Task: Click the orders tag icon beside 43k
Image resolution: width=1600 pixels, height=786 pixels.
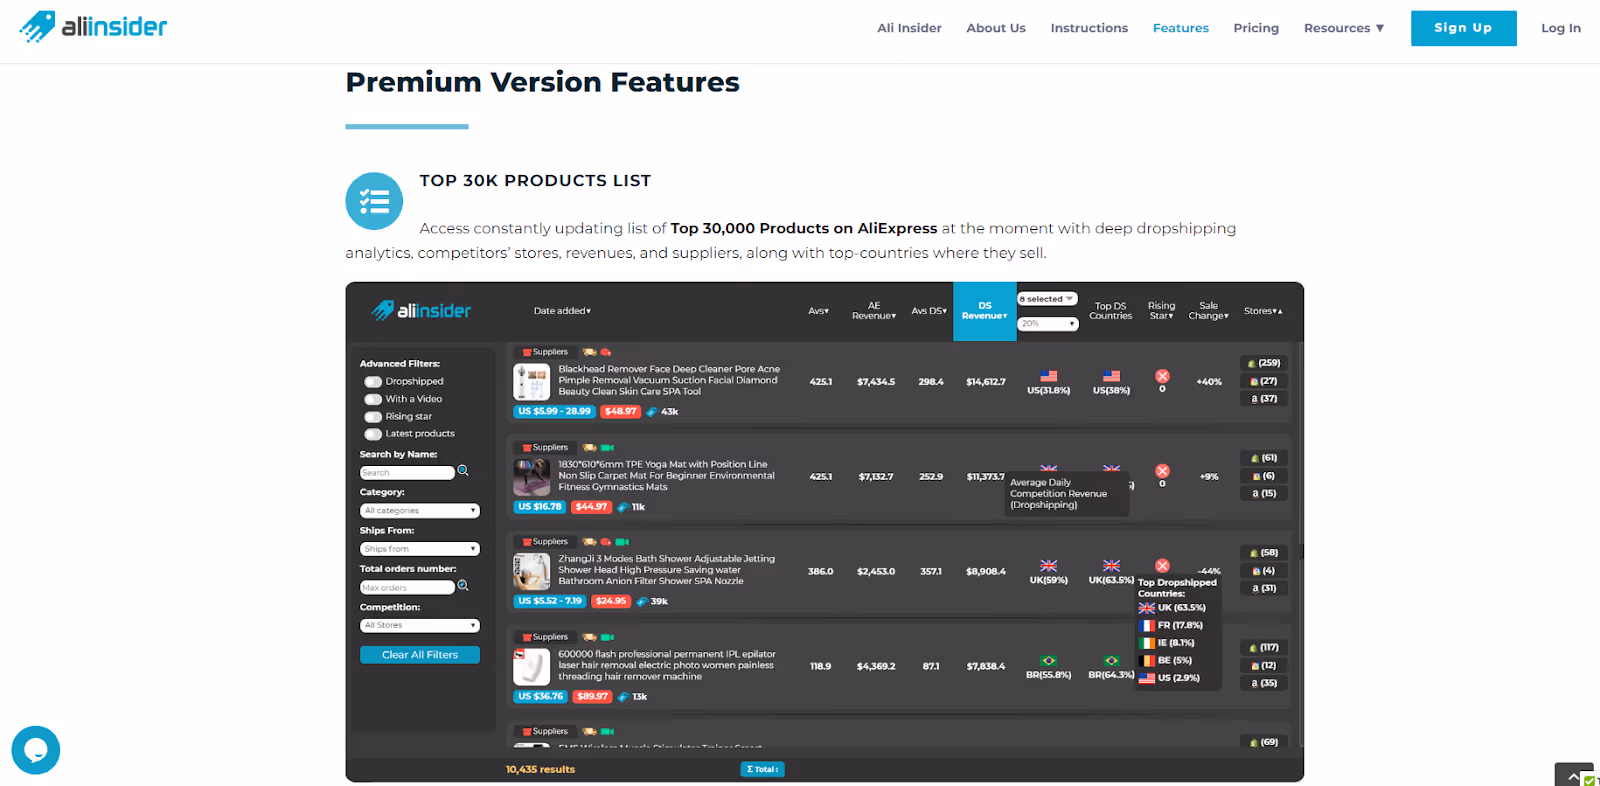Action: tap(652, 412)
